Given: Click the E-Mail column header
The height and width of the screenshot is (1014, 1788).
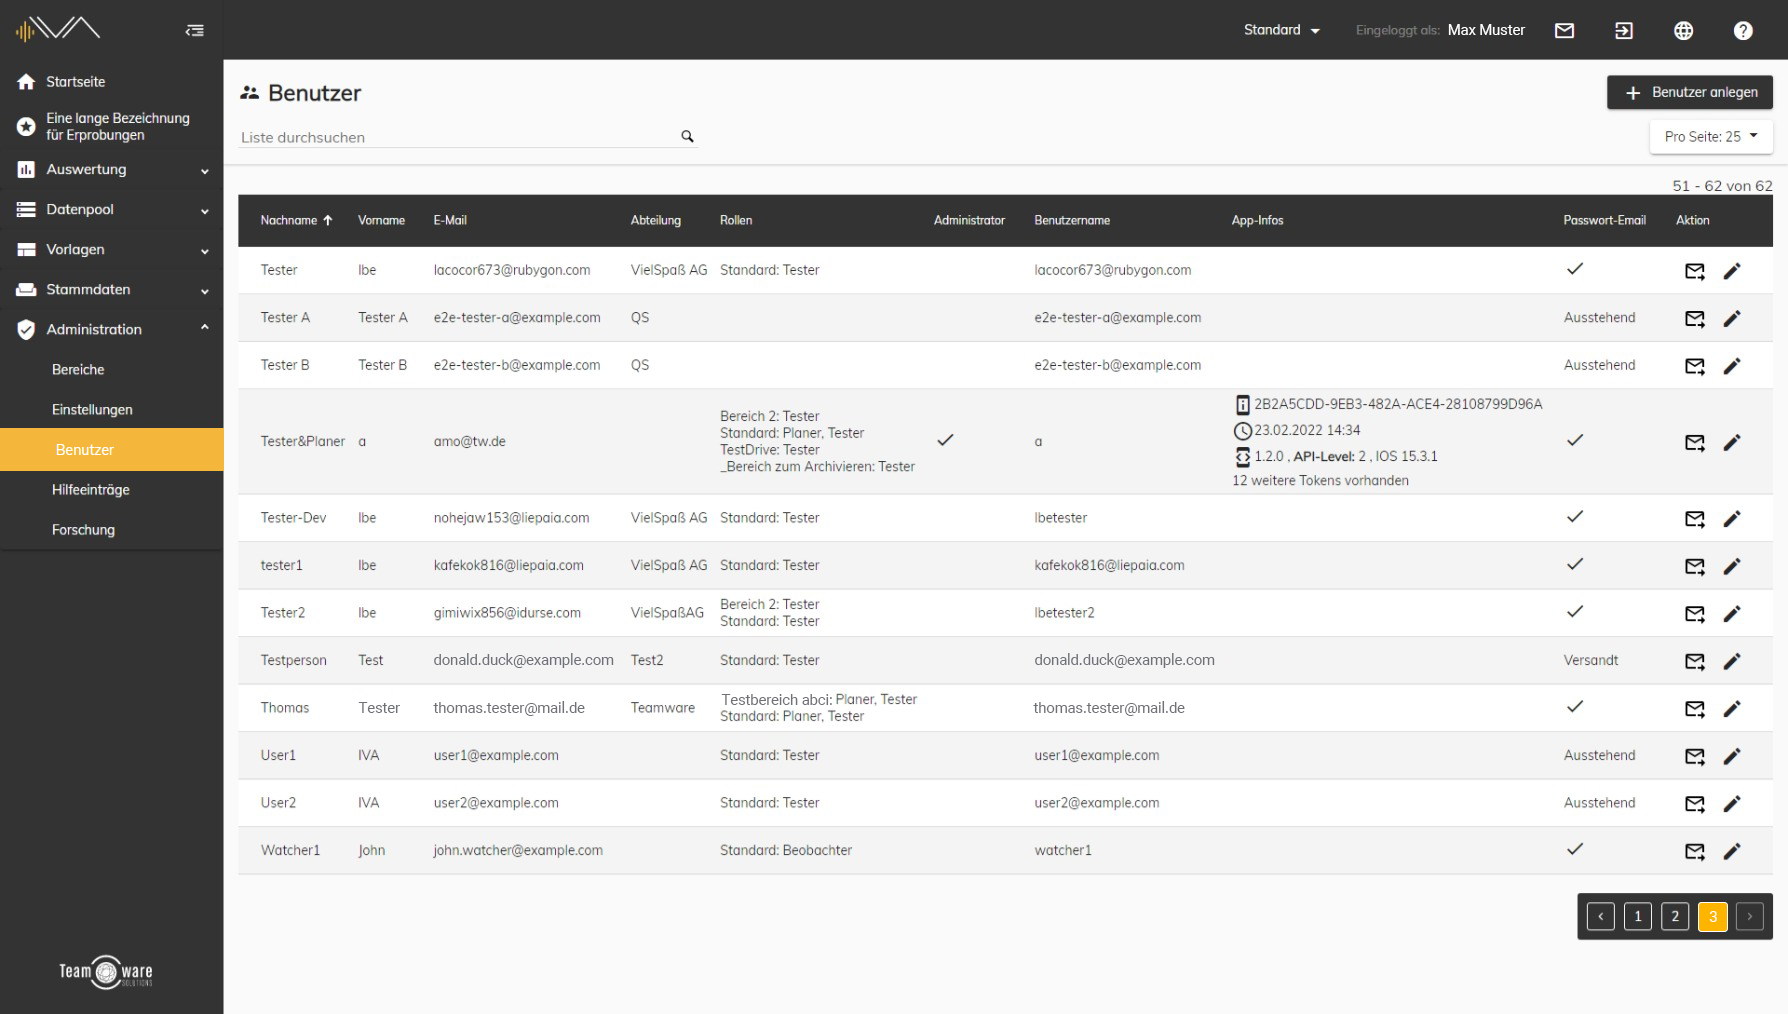Looking at the screenshot, I should click(x=450, y=220).
